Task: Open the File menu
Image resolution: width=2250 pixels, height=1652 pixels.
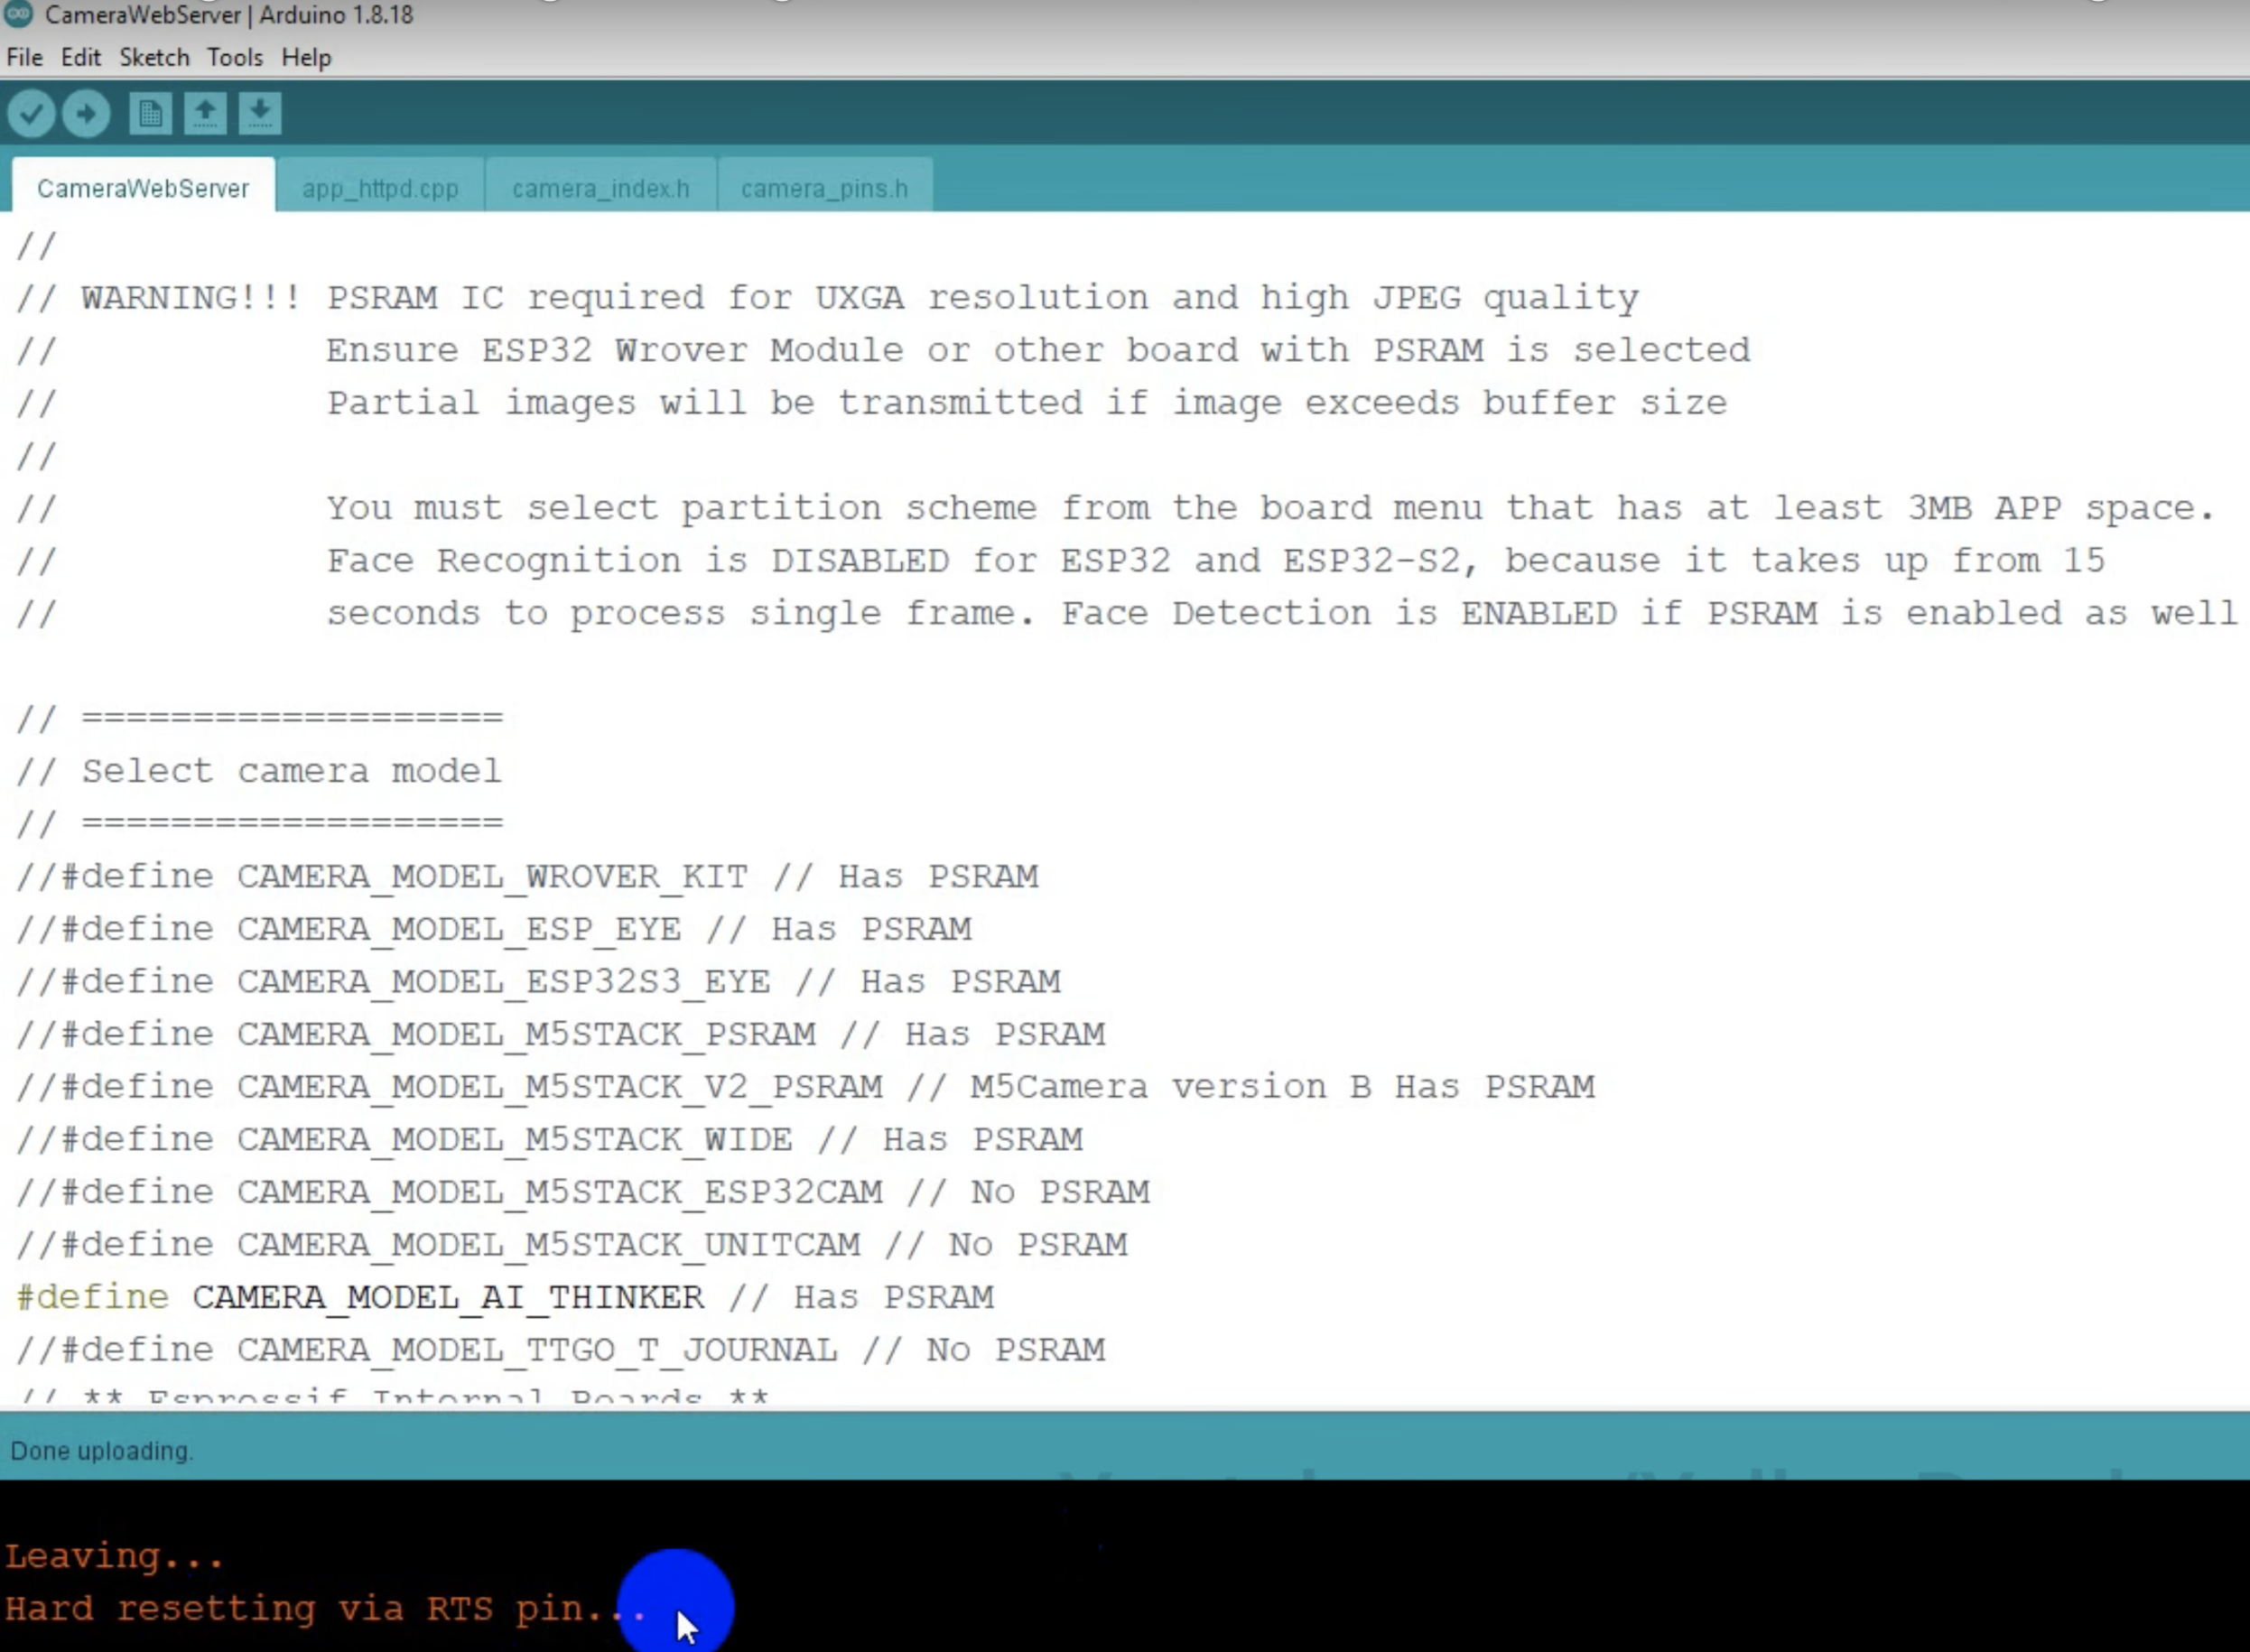Action: click(x=24, y=58)
